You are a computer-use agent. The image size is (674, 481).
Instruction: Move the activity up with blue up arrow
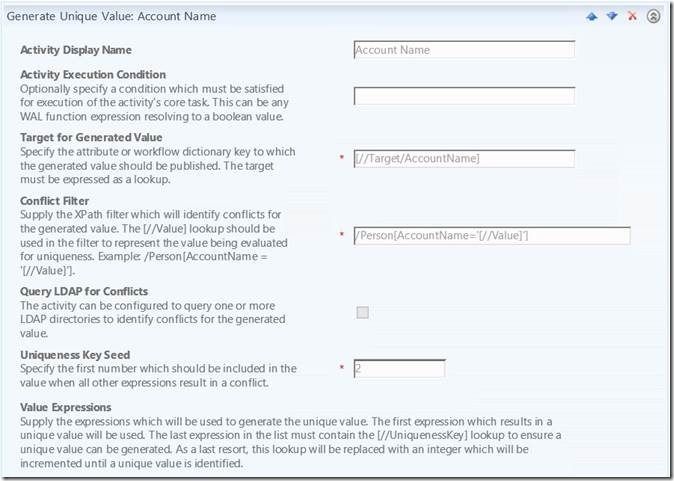pyautogui.click(x=592, y=17)
